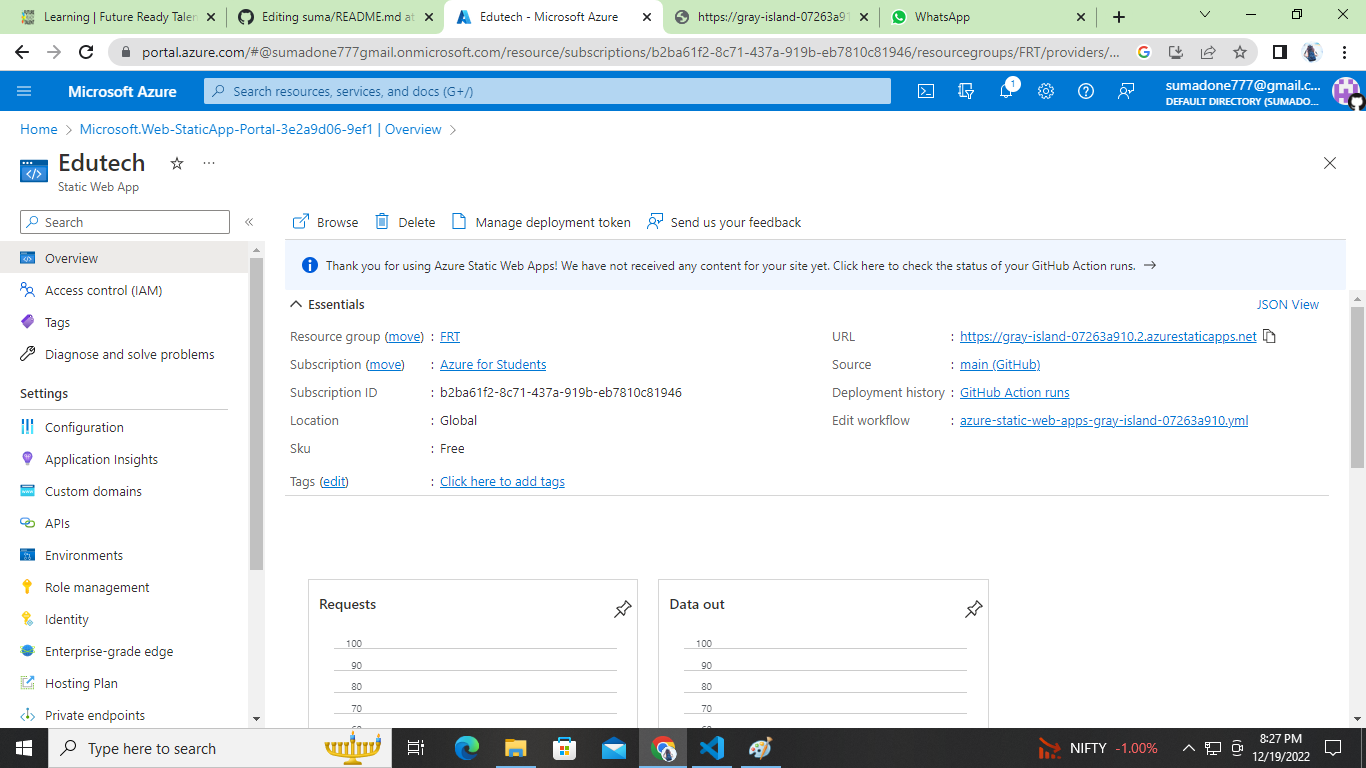Copy the azurestaticapps.net URL

1268,336
